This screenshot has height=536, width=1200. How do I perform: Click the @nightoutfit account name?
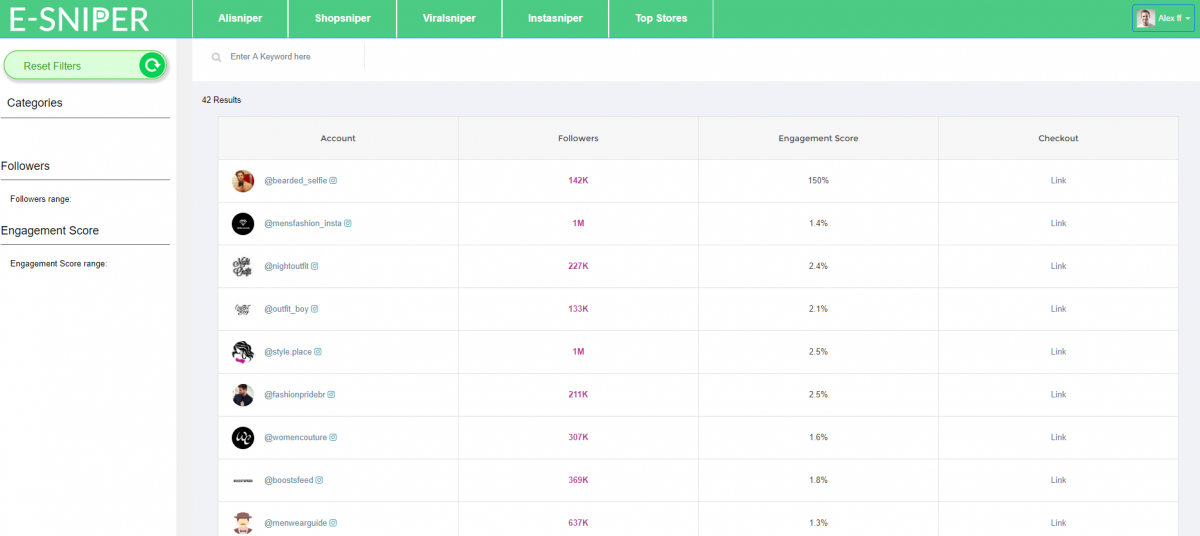point(286,266)
